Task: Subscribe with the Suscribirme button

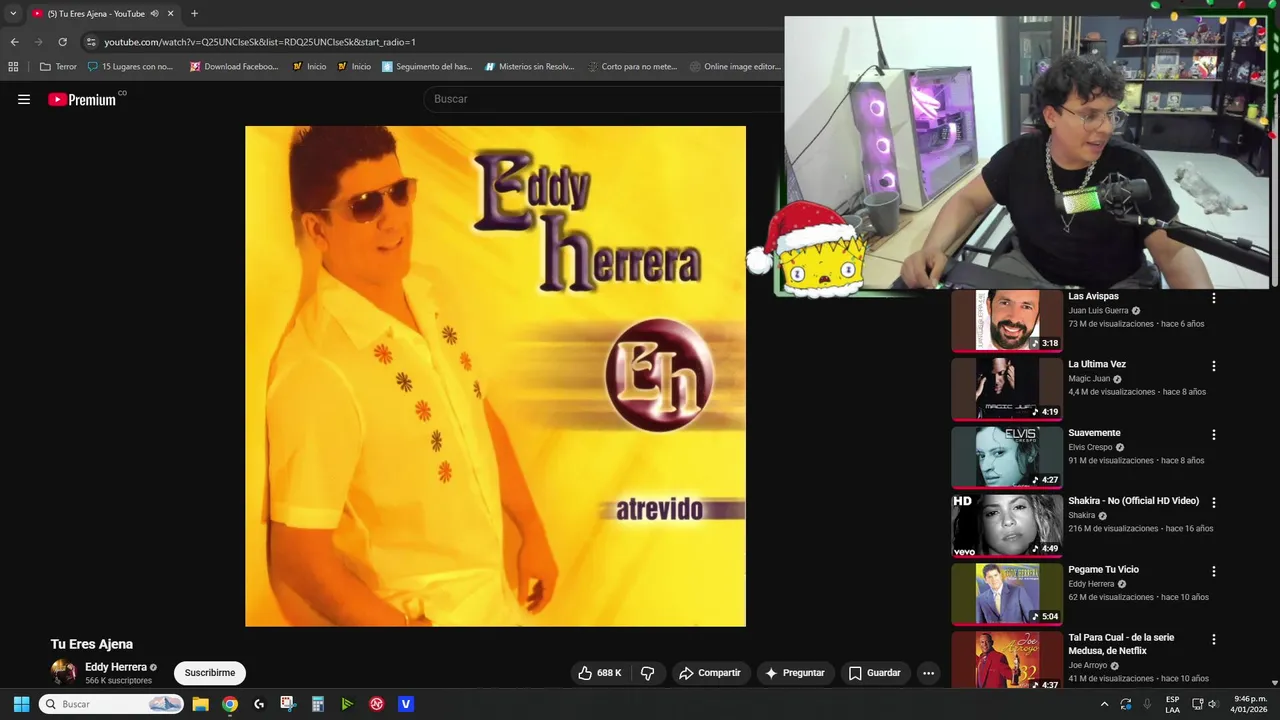Action: point(210,673)
